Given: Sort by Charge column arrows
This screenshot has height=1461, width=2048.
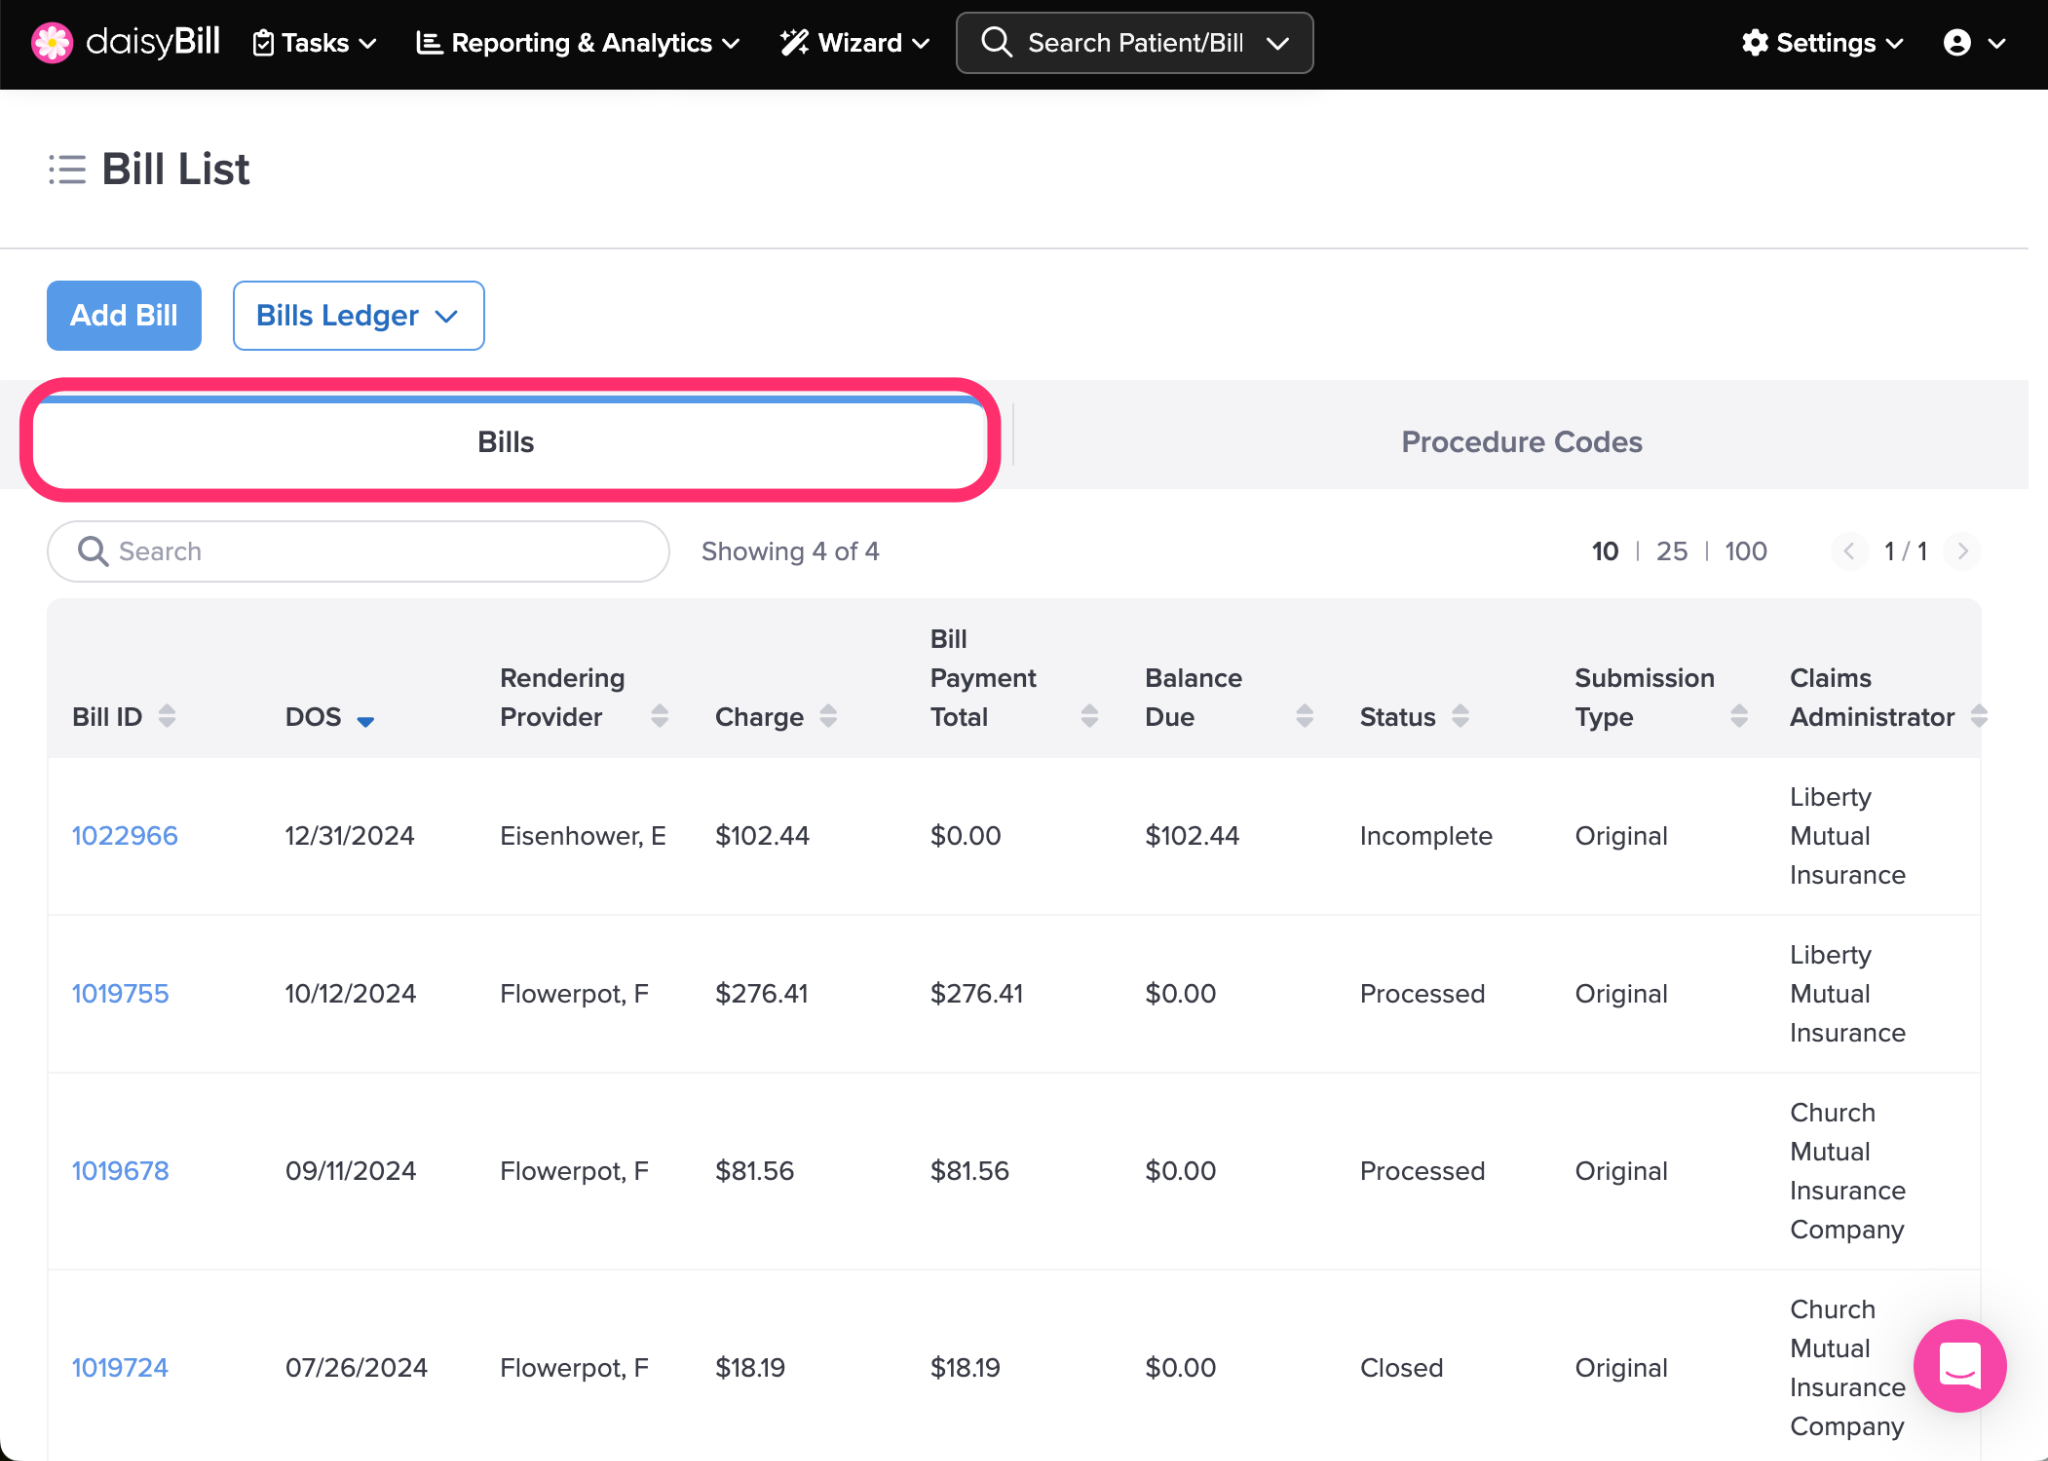Looking at the screenshot, I should click(x=828, y=716).
